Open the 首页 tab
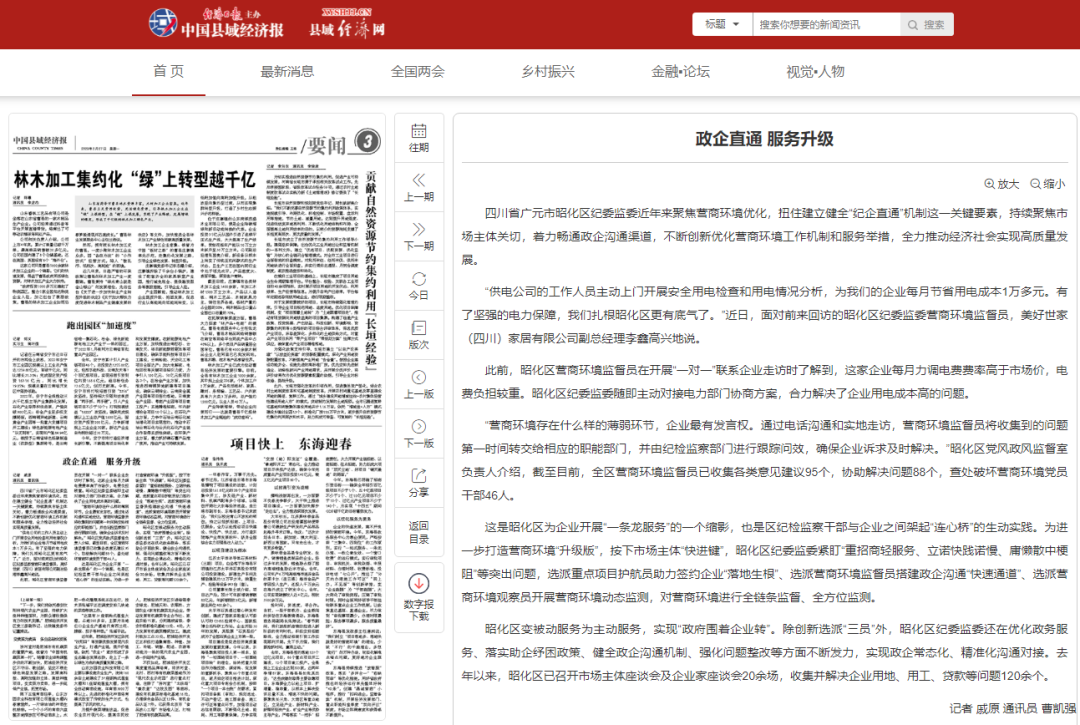 pyautogui.click(x=169, y=72)
